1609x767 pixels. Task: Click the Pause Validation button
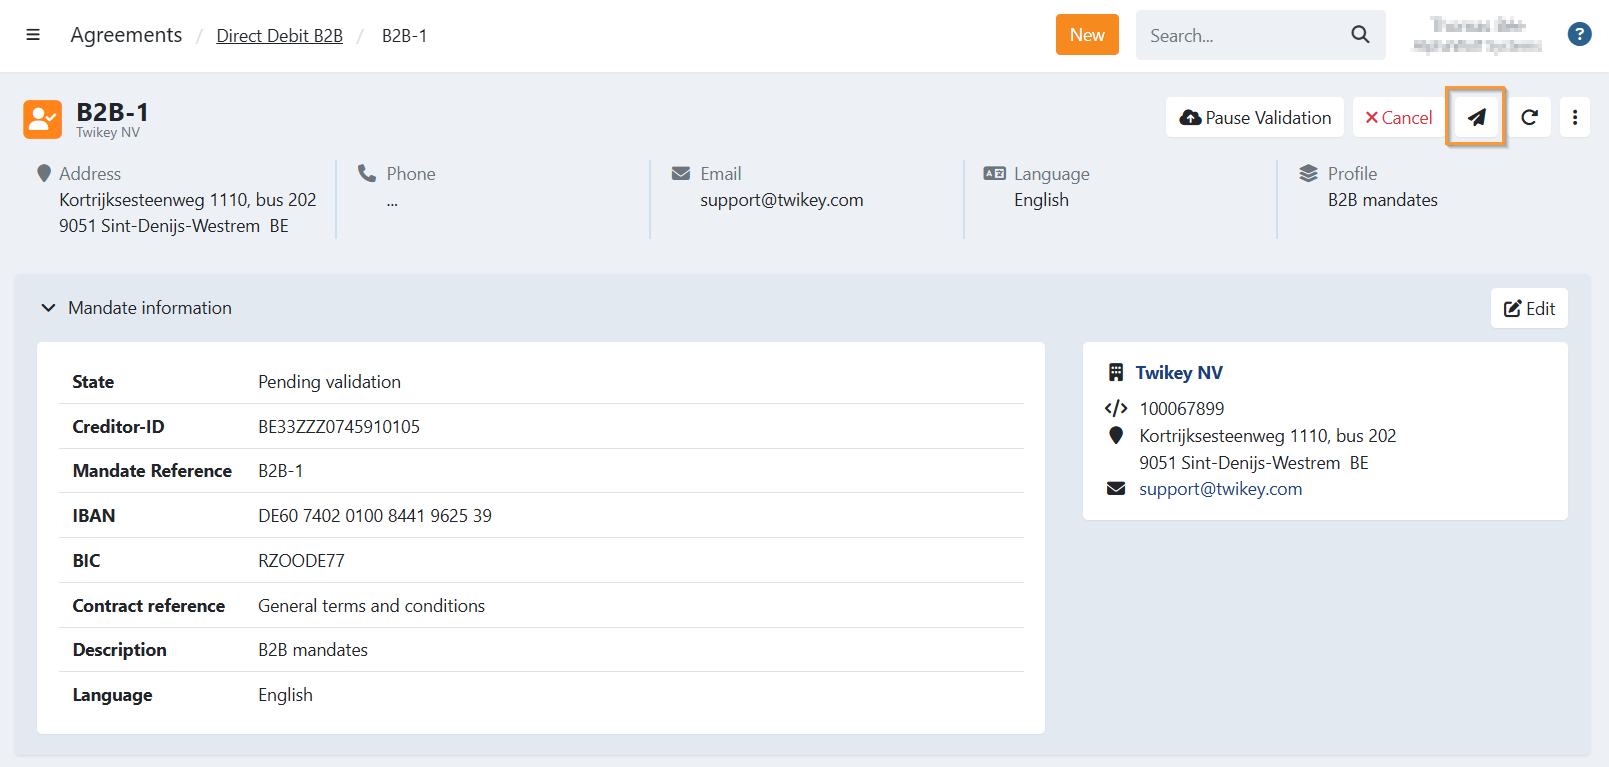click(x=1255, y=117)
